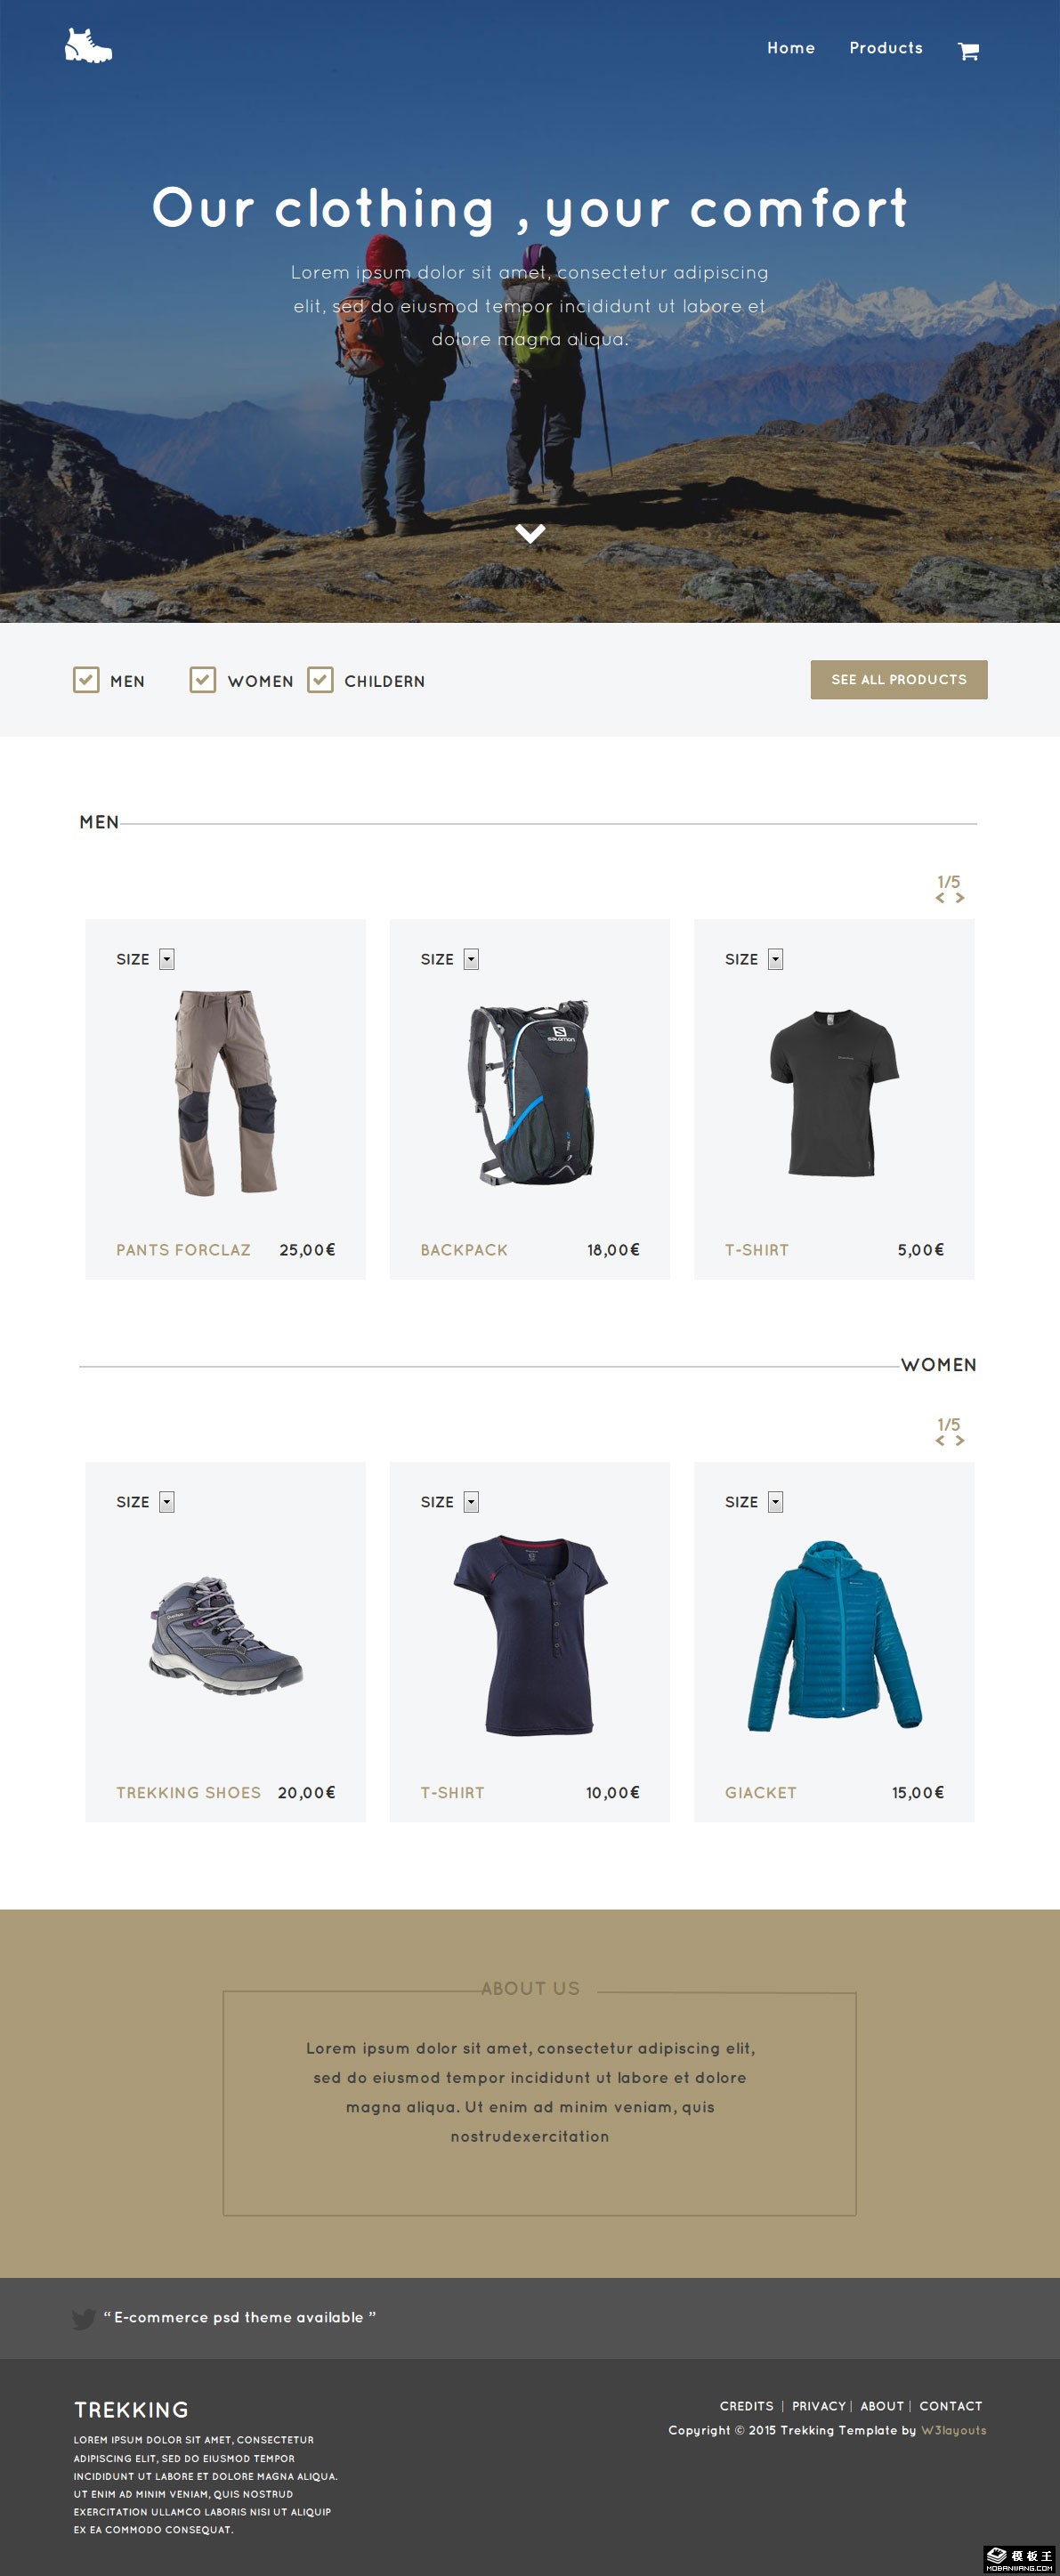The image size is (1060, 2576).
Task: Open SIZE dropdown for Pants Forclaz
Action: (167, 959)
